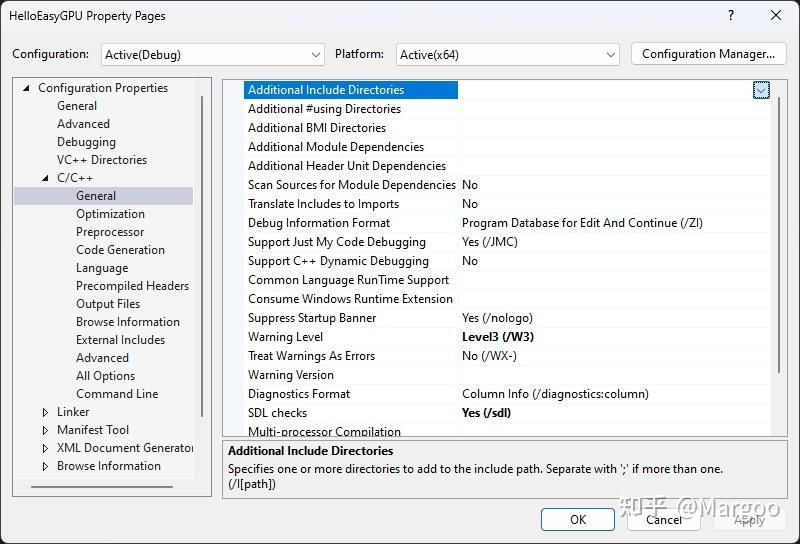Select Treat Warnings As Errors property
The width and height of the screenshot is (800, 544).
coord(311,356)
